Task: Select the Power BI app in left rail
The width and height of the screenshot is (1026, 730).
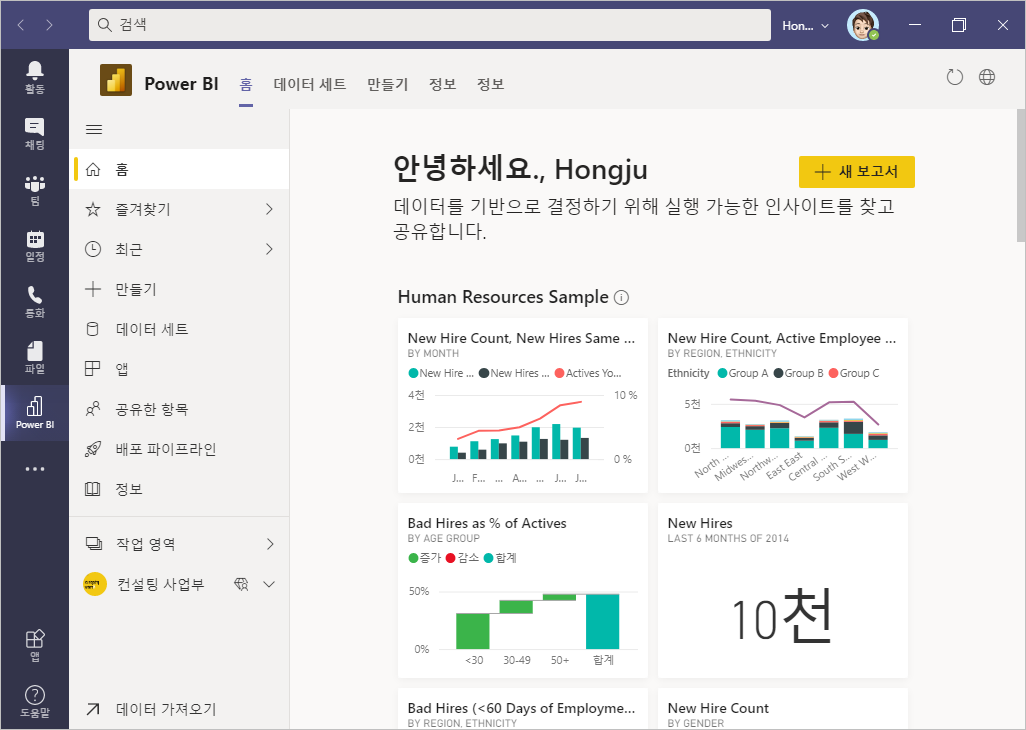Action: pos(35,413)
